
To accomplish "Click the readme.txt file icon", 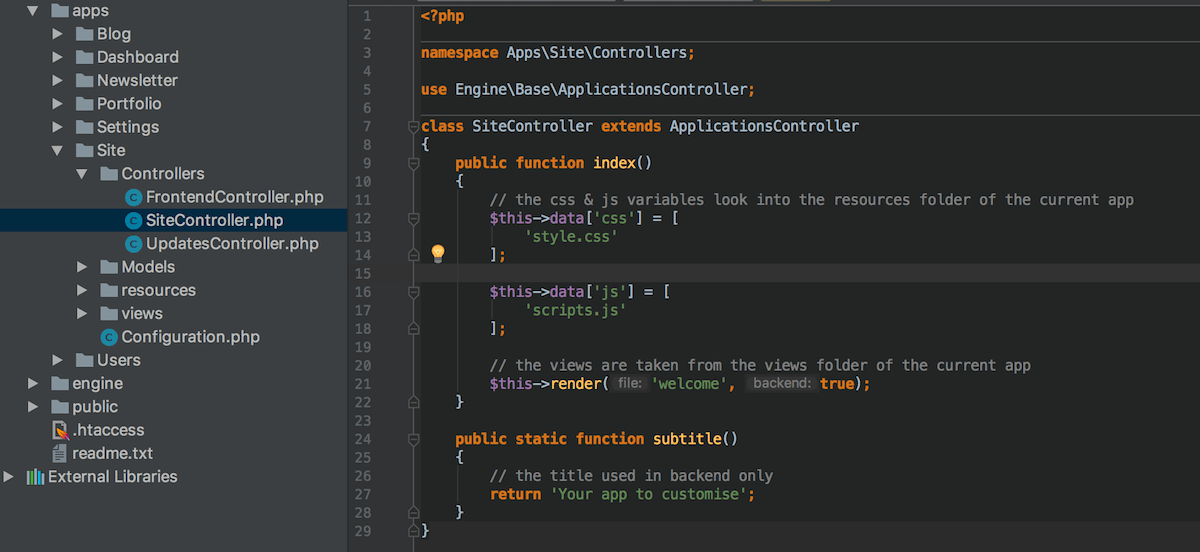I will 59,453.
